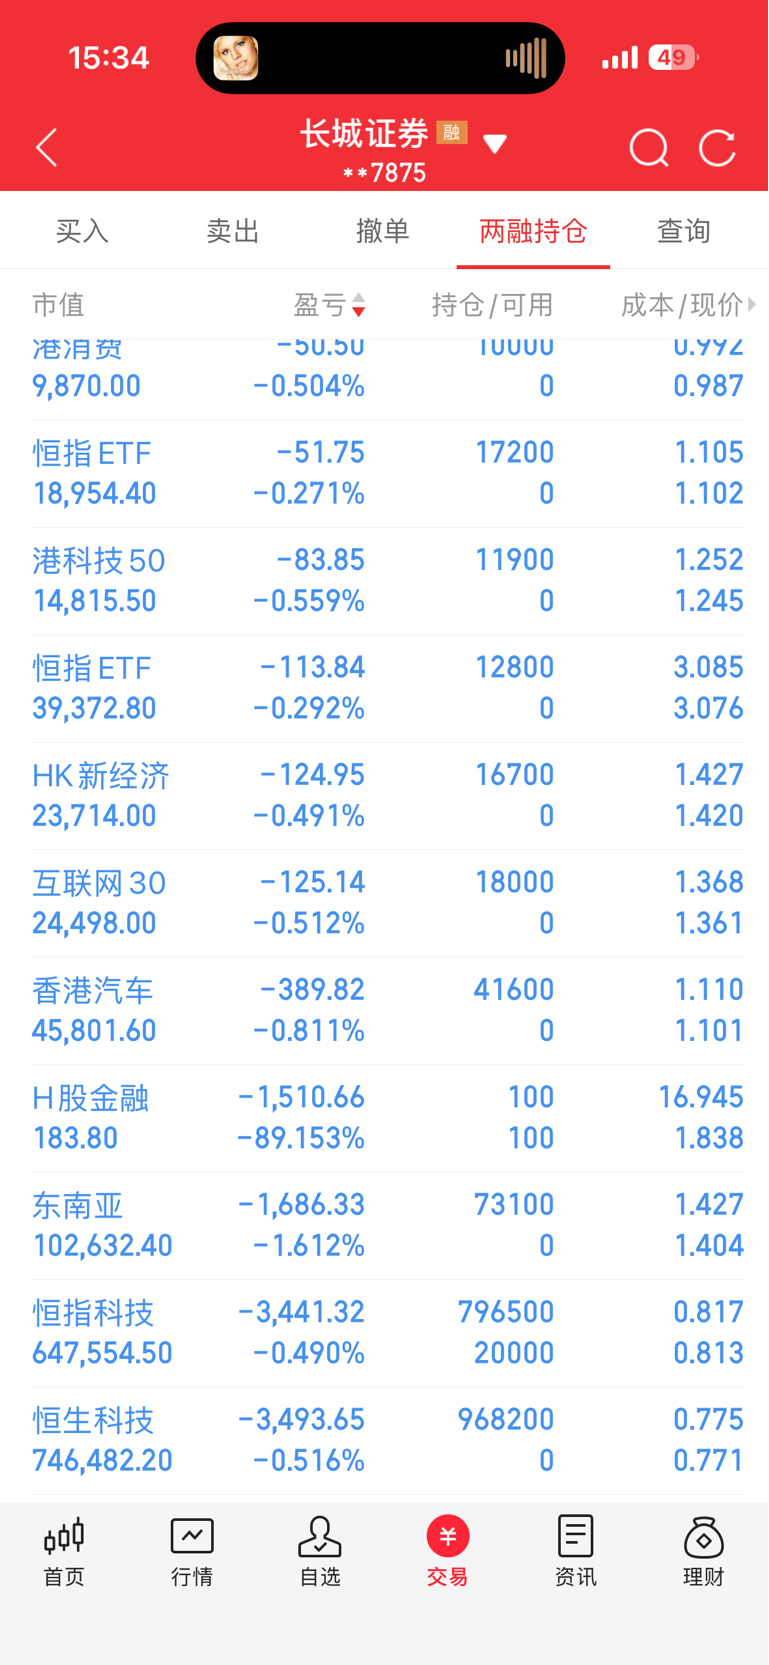This screenshot has width=769, height=1665.
Task: Switch to the 卖出 tab
Action: click(x=233, y=231)
